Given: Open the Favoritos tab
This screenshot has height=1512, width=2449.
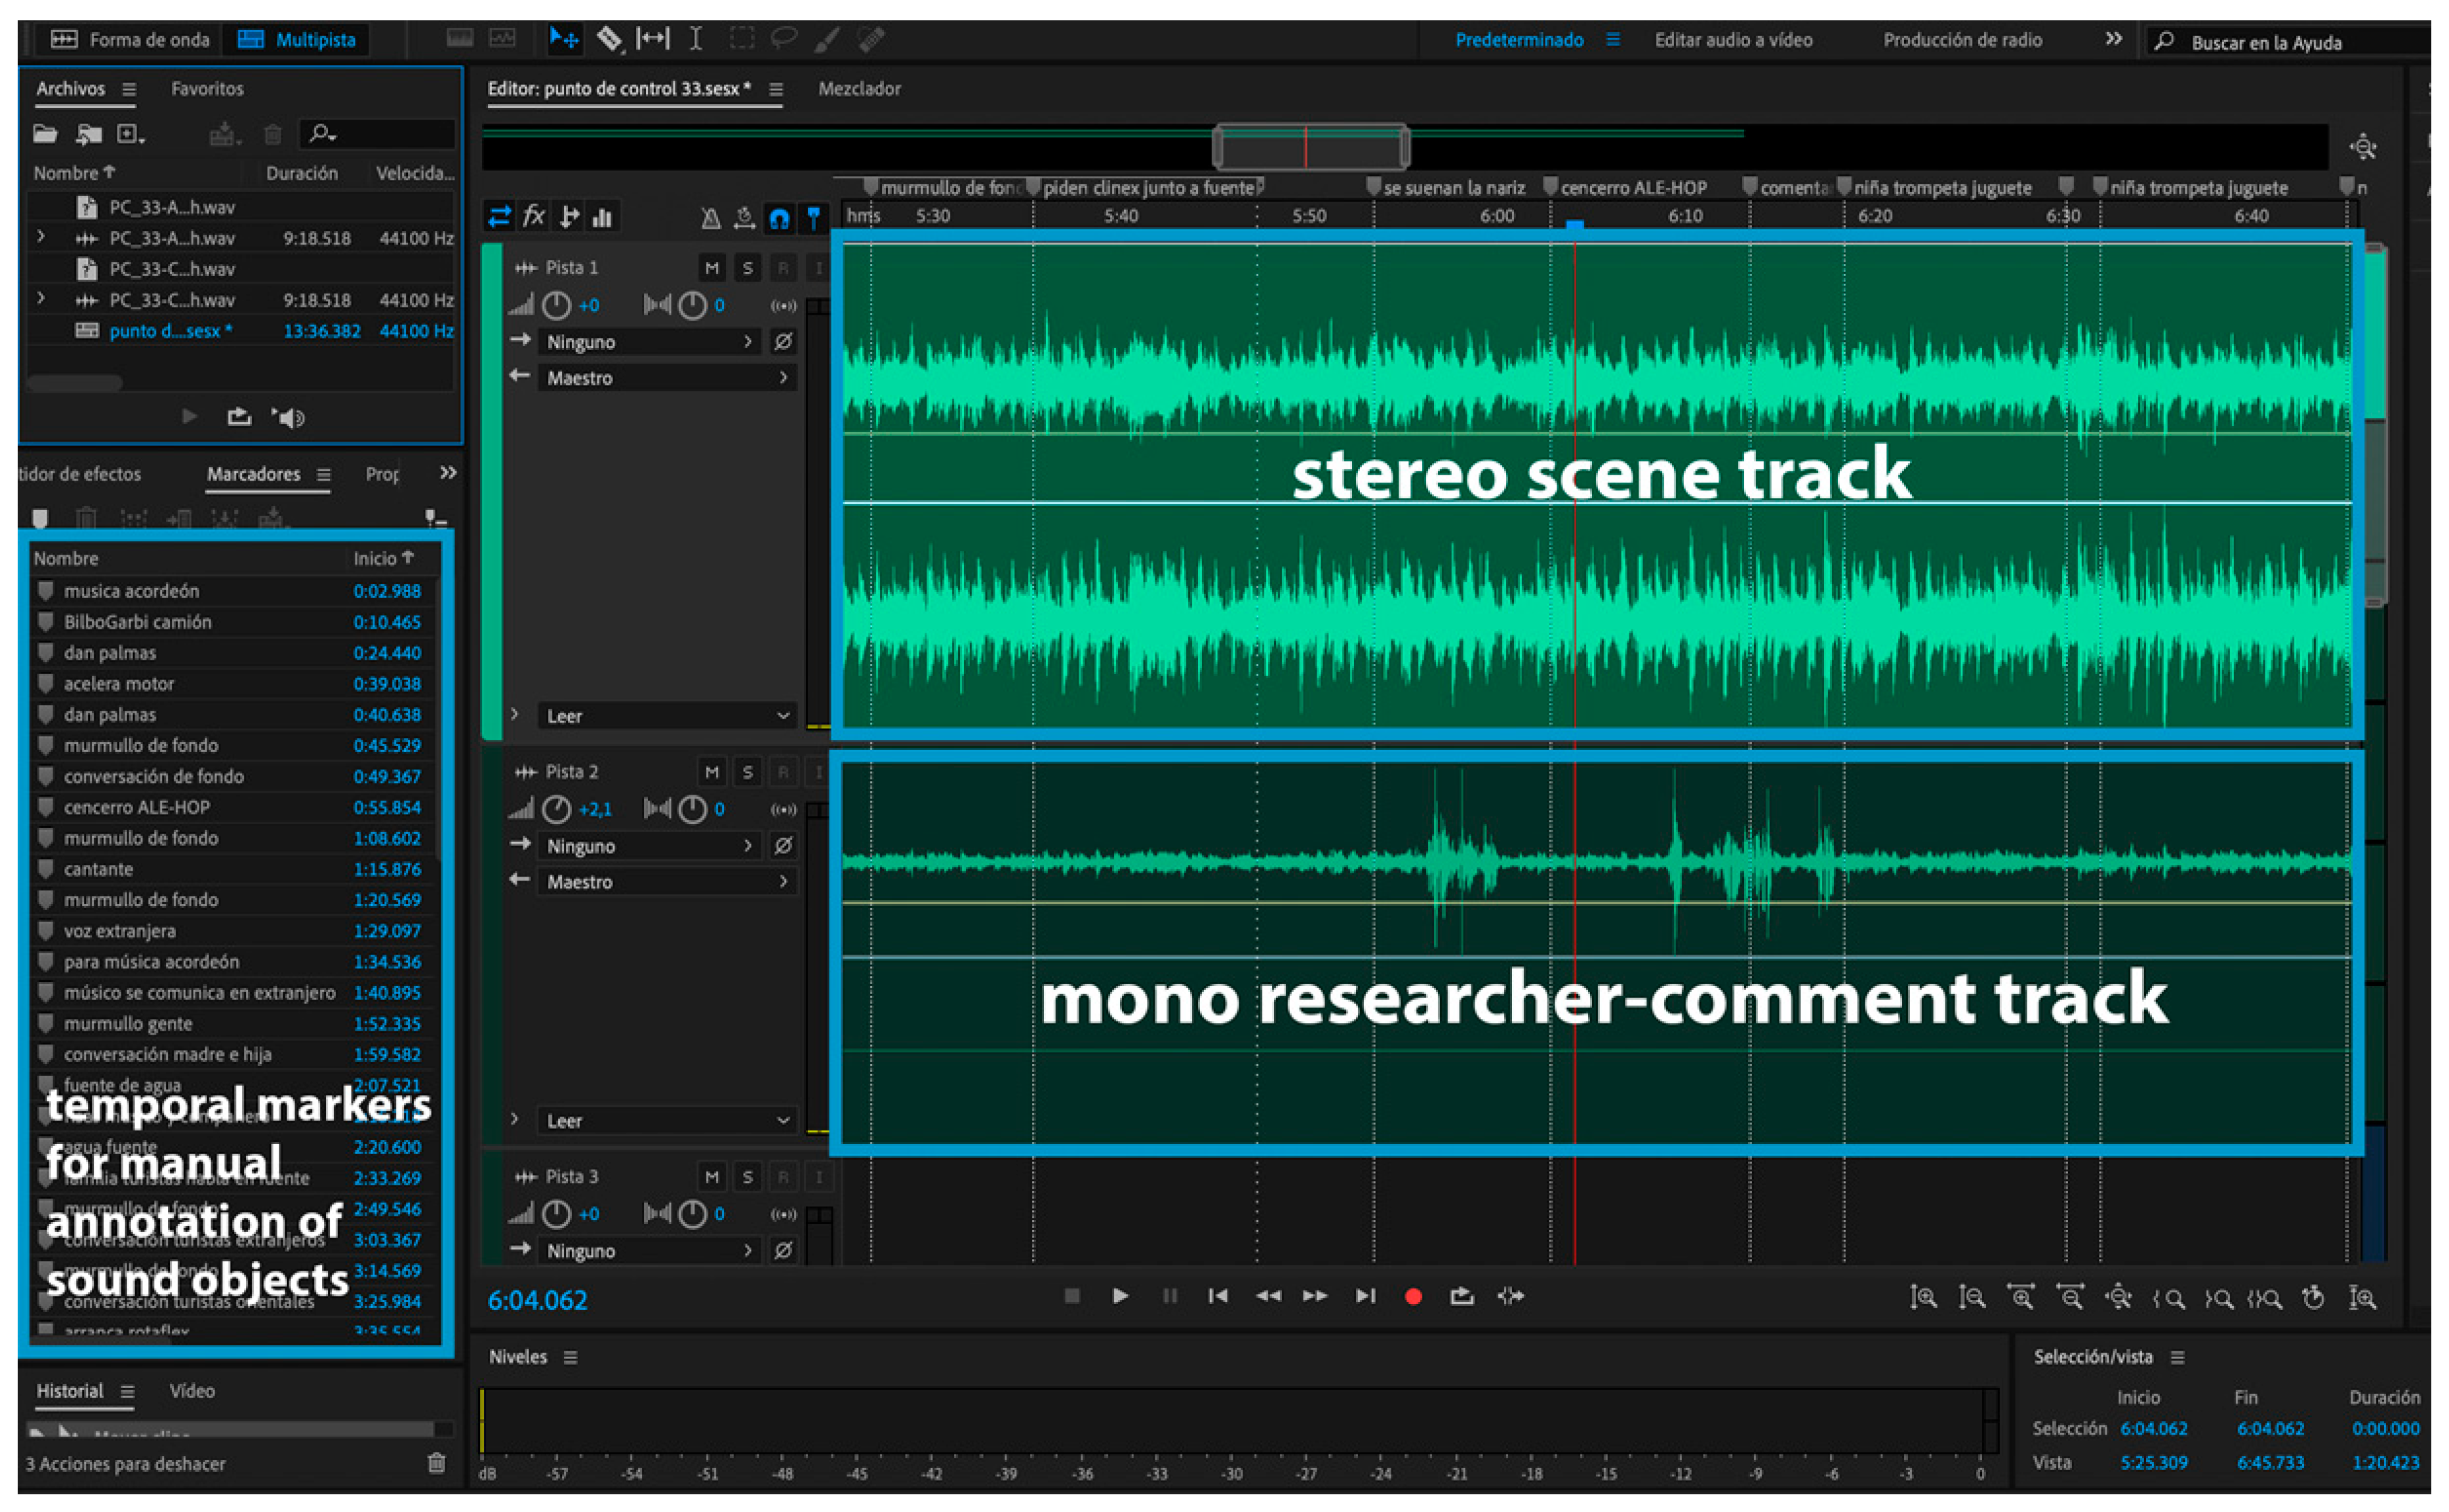Looking at the screenshot, I should 207,89.
